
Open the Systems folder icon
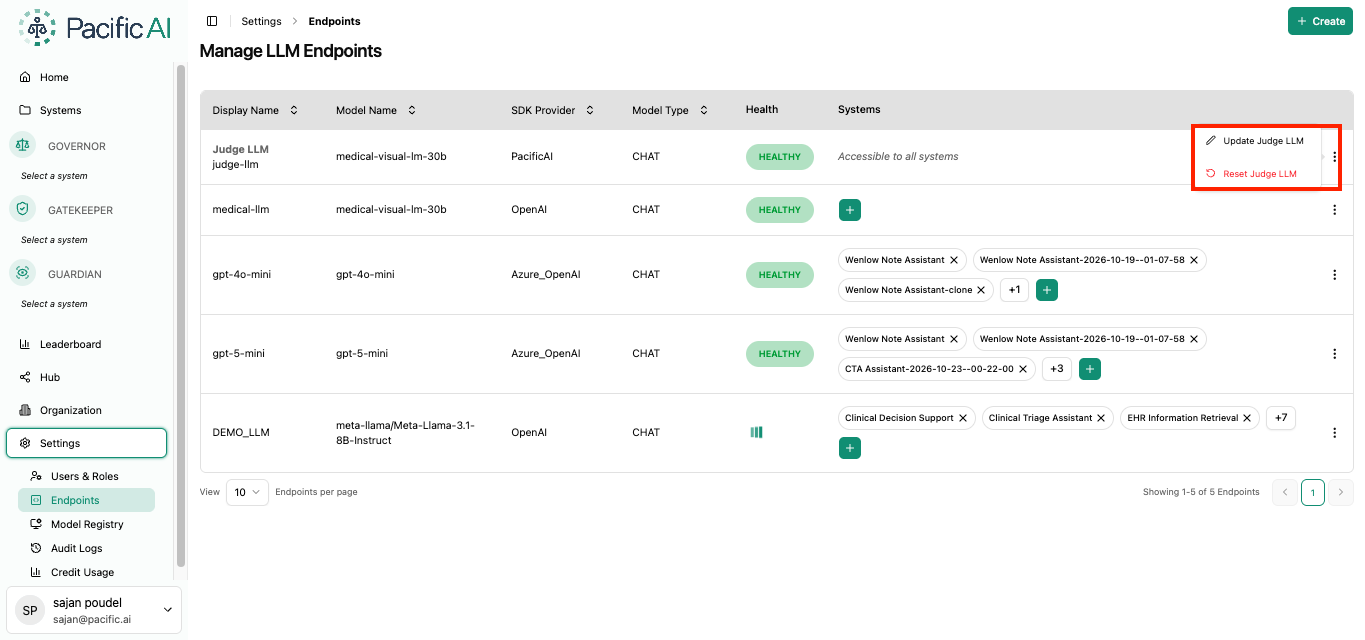[x=25, y=110]
